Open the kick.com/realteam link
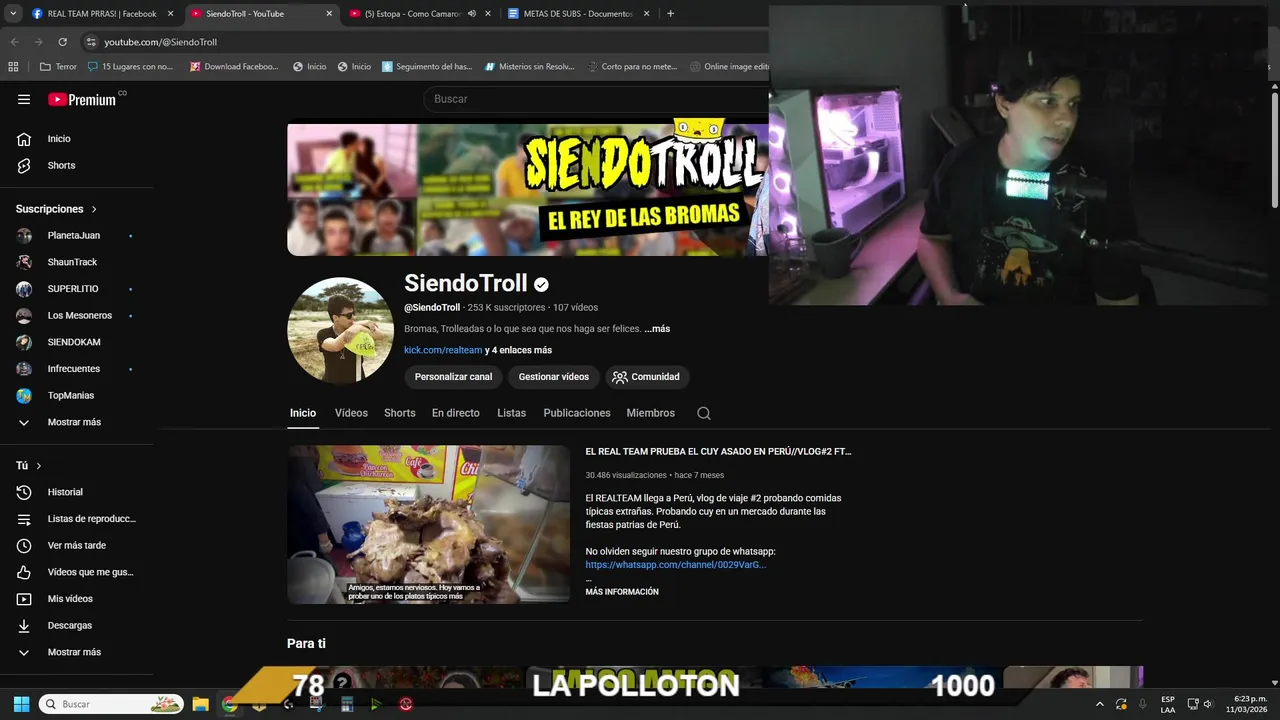1280x720 pixels. [443, 350]
